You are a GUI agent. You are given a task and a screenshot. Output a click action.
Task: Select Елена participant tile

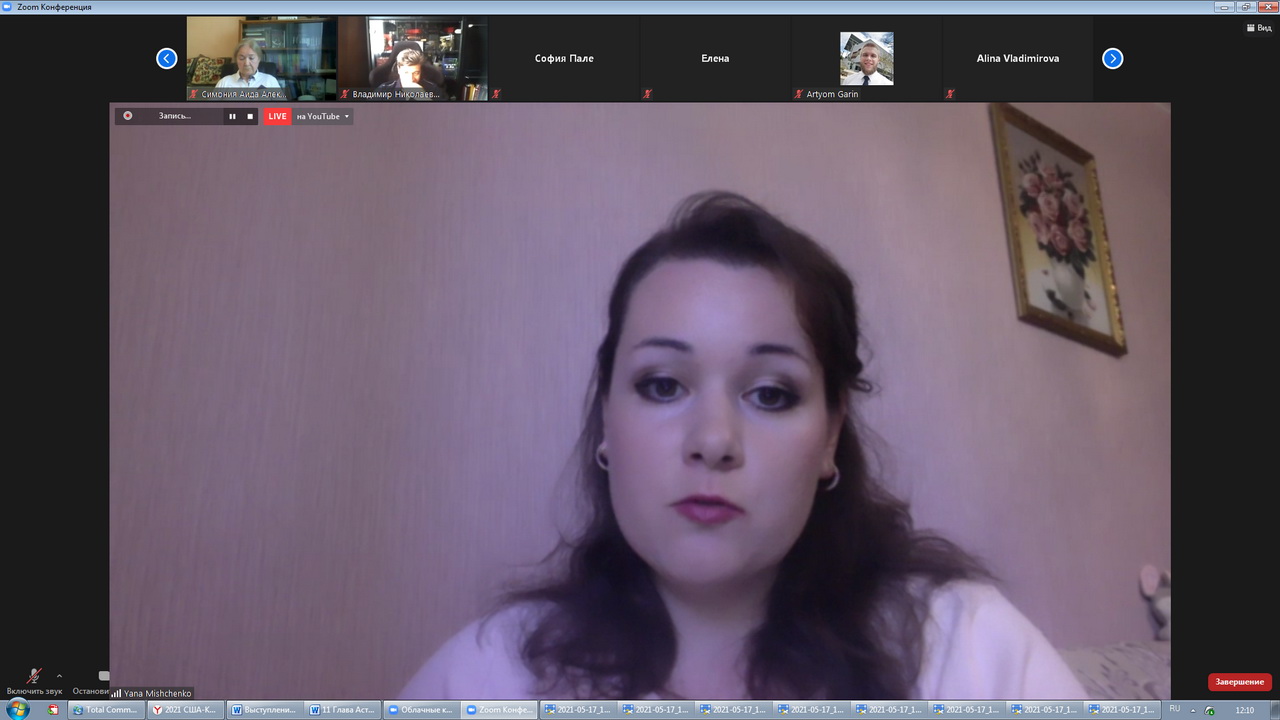[x=715, y=58]
